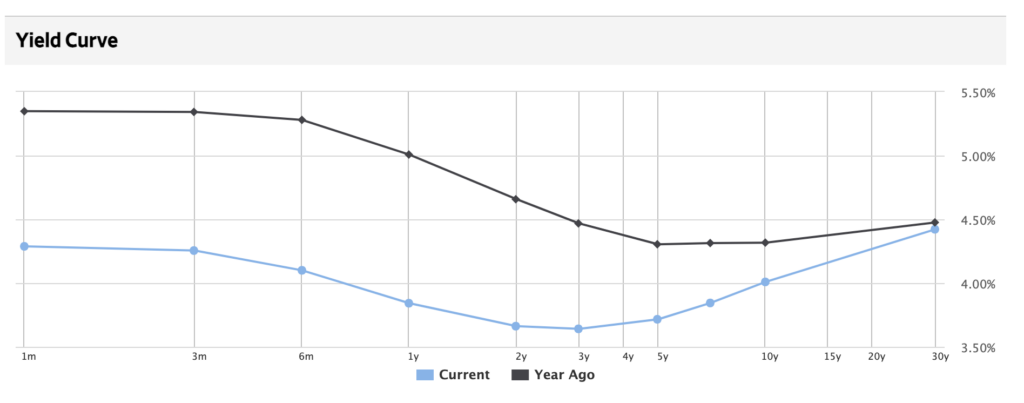Toggle the Year Ago series label
1024x403 pixels.
tap(564, 375)
